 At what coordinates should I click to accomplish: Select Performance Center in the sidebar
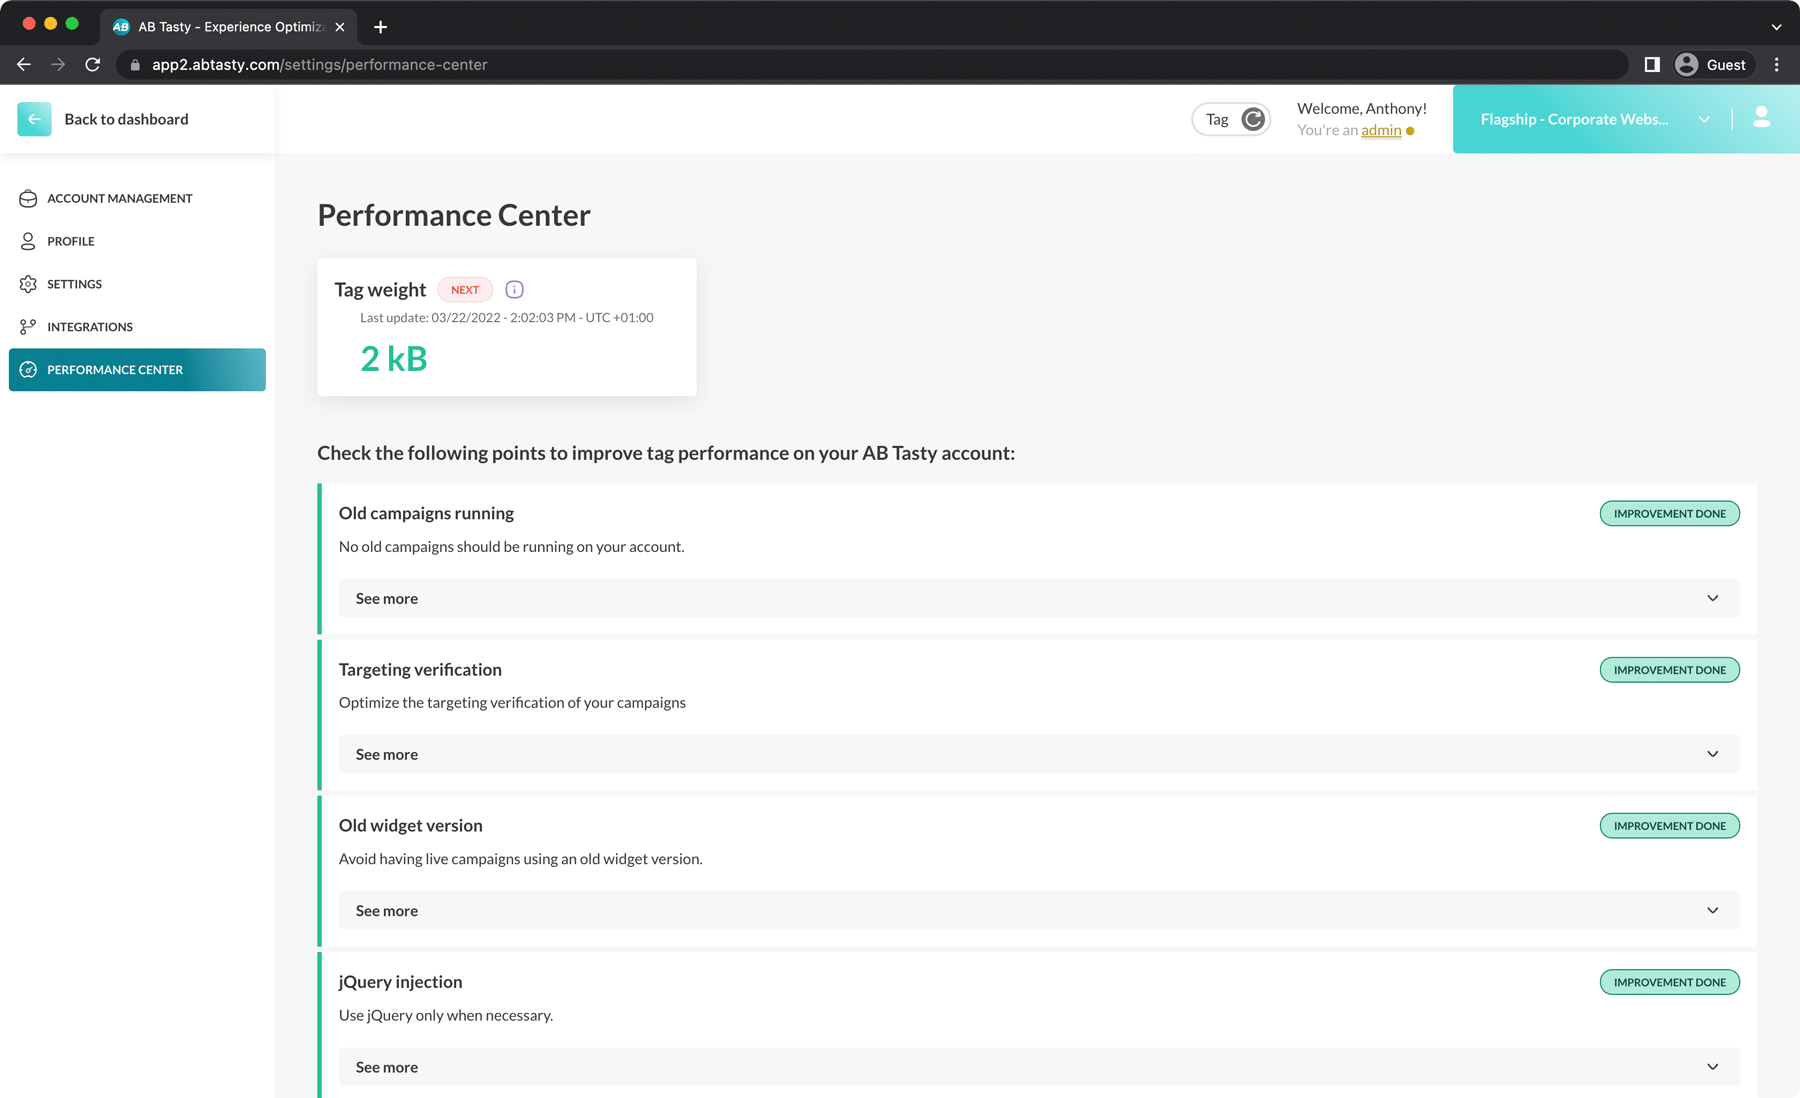click(x=137, y=370)
